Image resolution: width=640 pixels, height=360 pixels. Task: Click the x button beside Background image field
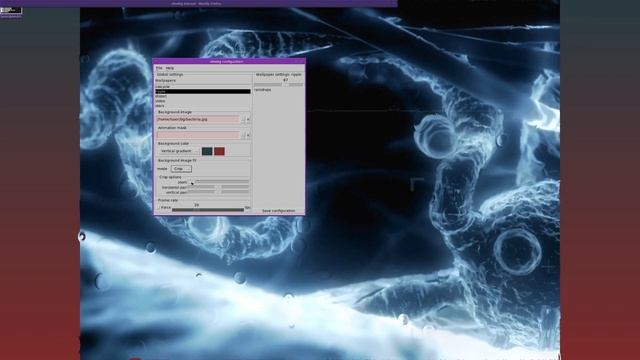(x=248, y=119)
